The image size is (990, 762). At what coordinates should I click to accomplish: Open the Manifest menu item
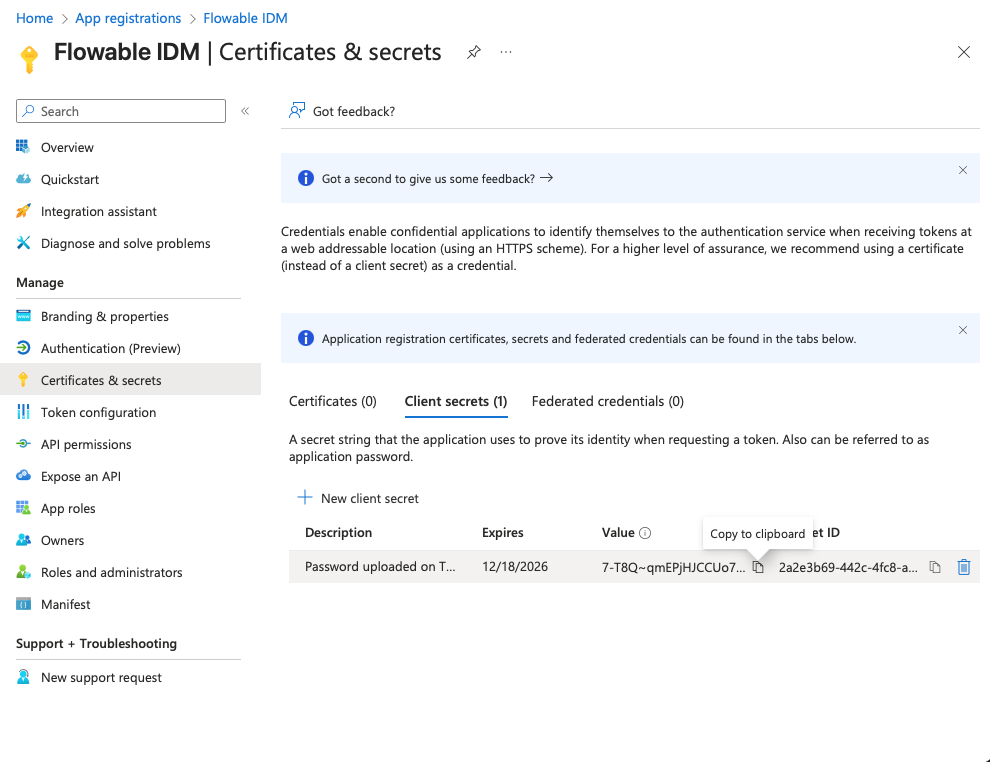tap(65, 604)
